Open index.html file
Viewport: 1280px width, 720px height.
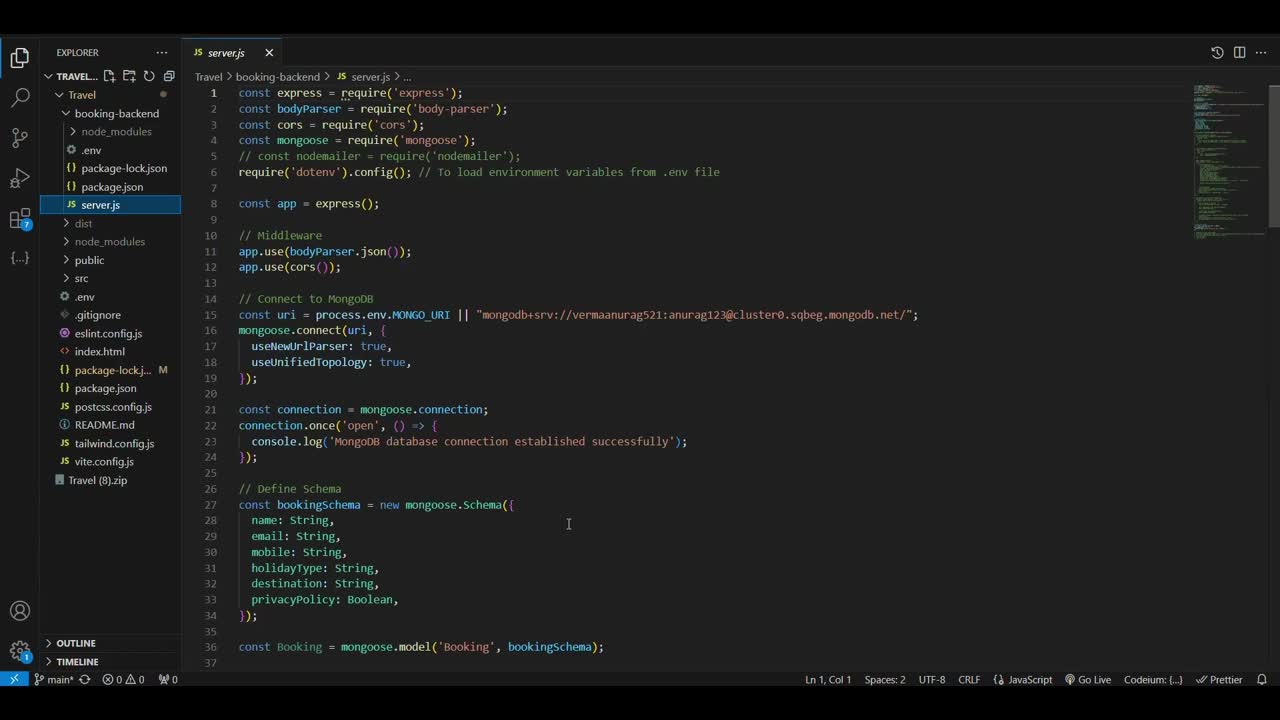99,351
